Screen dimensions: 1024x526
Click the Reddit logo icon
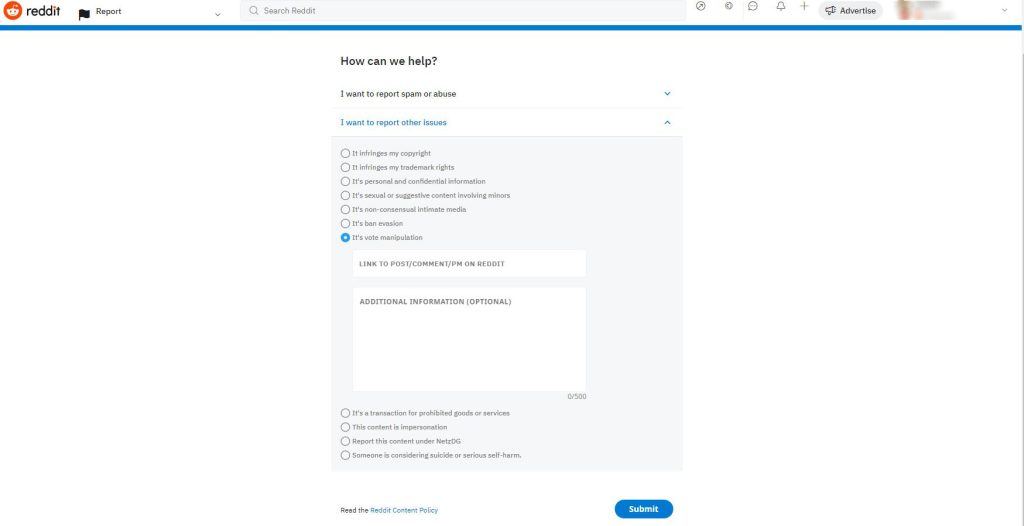click(x=13, y=11)
